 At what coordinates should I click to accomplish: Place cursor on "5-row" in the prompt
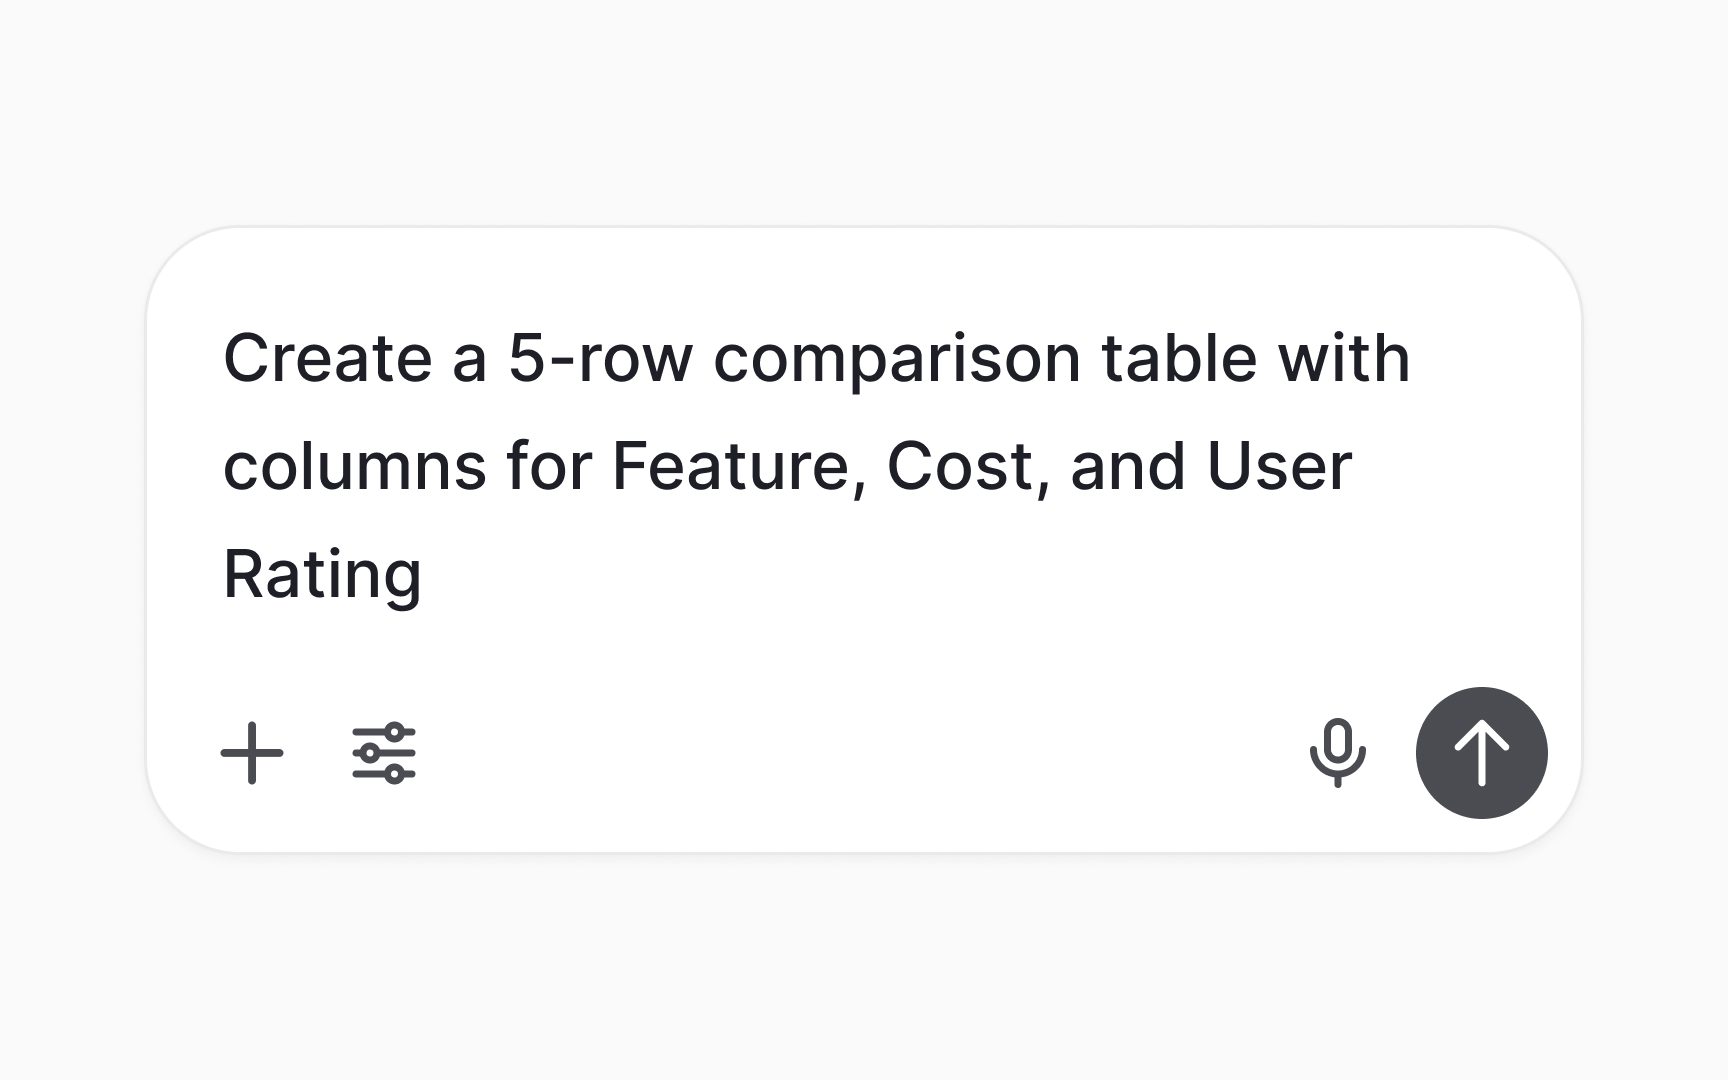pos(600,358)
